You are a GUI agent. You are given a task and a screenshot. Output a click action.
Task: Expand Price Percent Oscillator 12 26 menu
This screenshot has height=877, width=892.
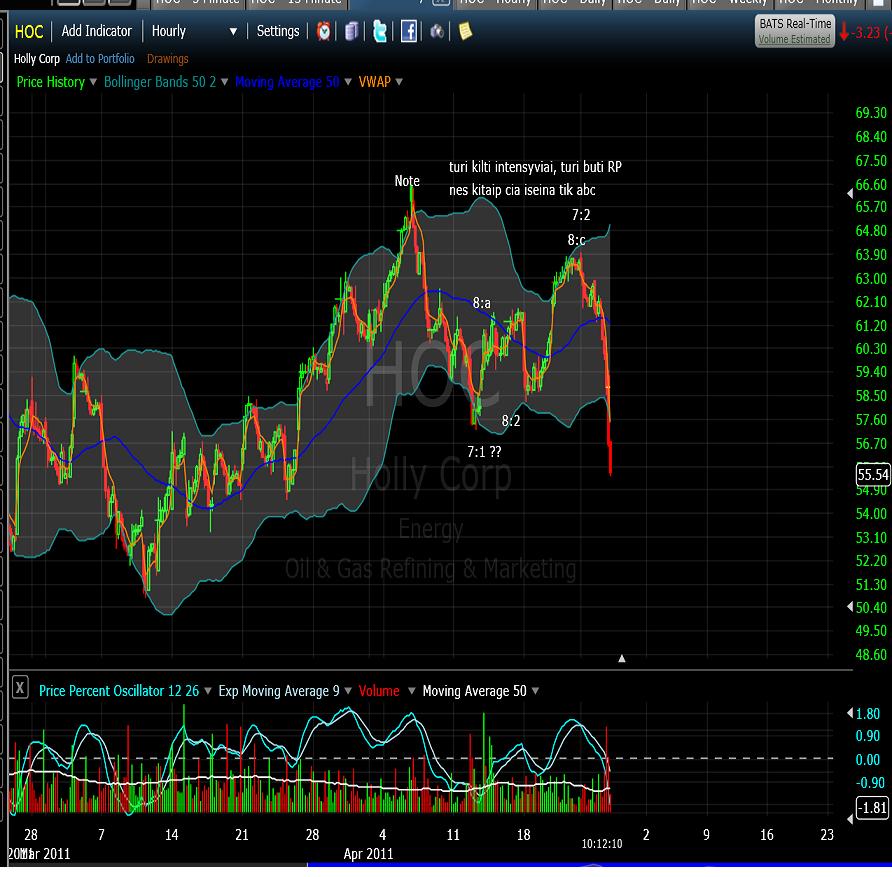pyautogui.click(x=208, y=691)
